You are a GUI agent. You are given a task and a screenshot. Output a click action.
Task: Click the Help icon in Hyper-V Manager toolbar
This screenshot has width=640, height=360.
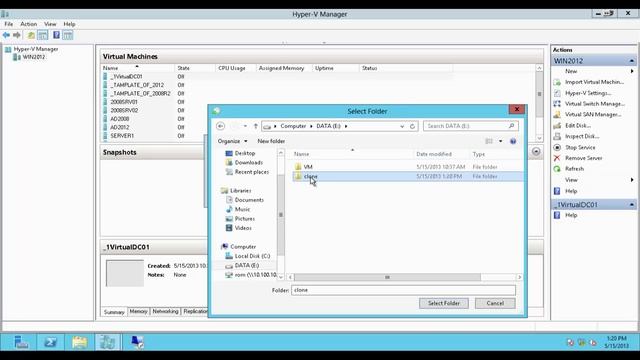(56, 36)
